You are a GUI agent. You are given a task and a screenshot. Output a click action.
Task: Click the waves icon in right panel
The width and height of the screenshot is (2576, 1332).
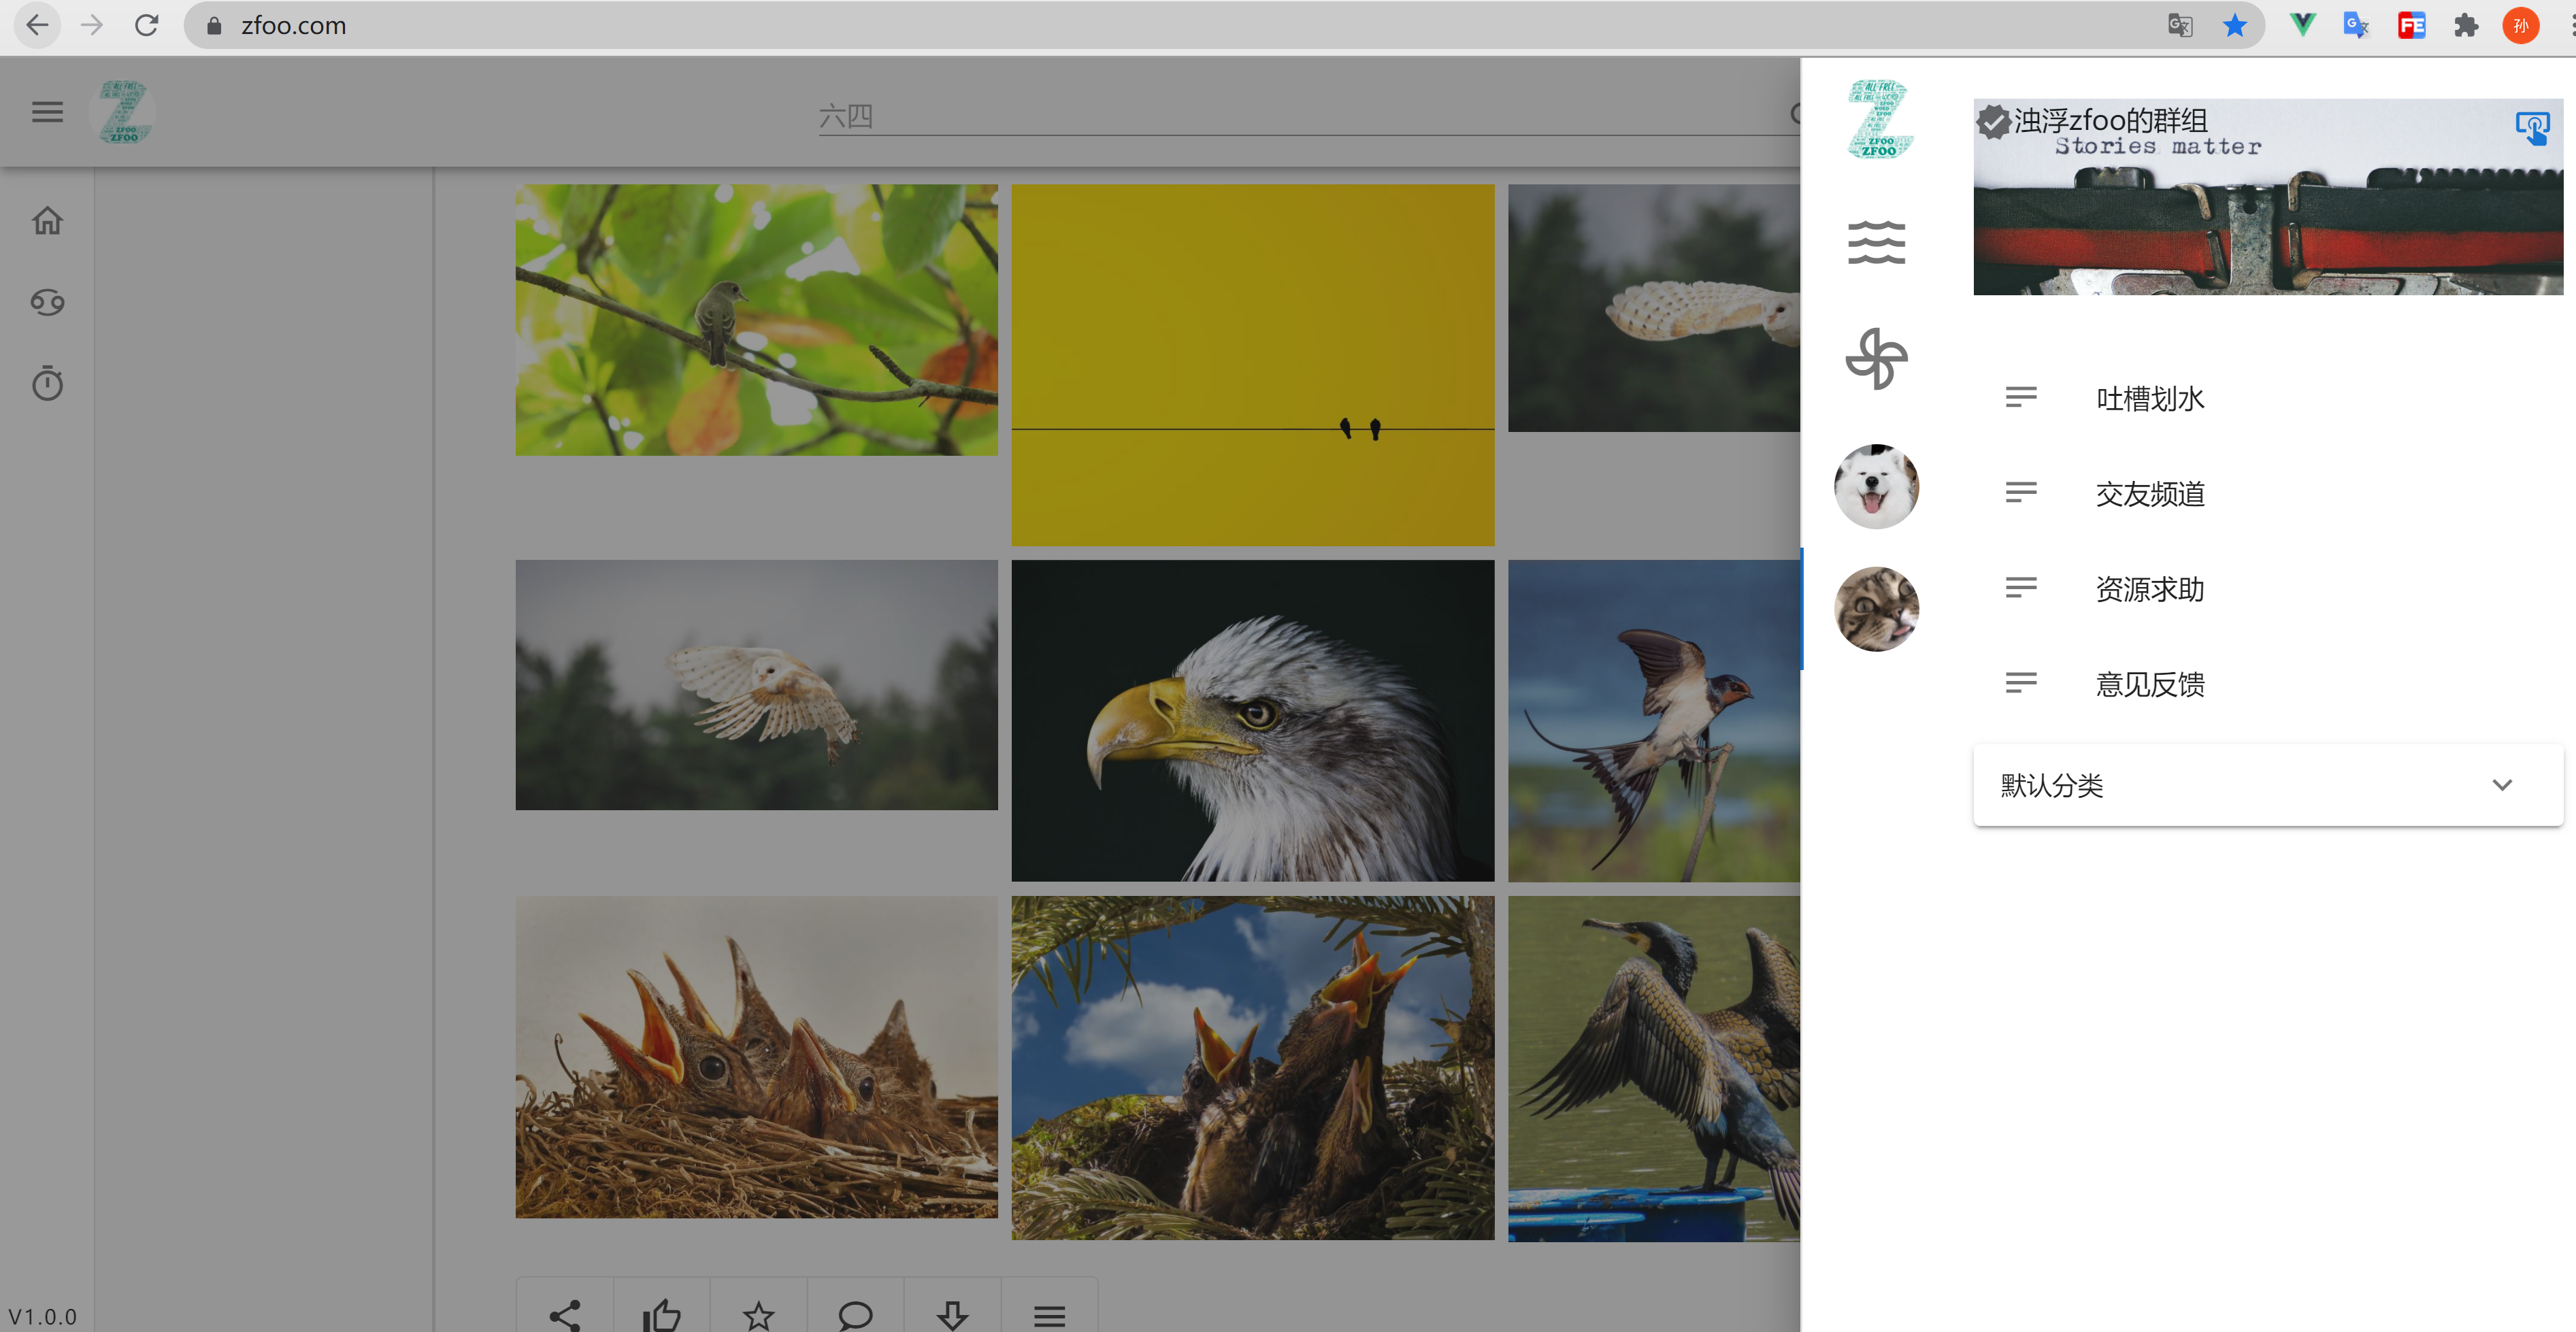pyautogui.click(x=1876, y=243)
